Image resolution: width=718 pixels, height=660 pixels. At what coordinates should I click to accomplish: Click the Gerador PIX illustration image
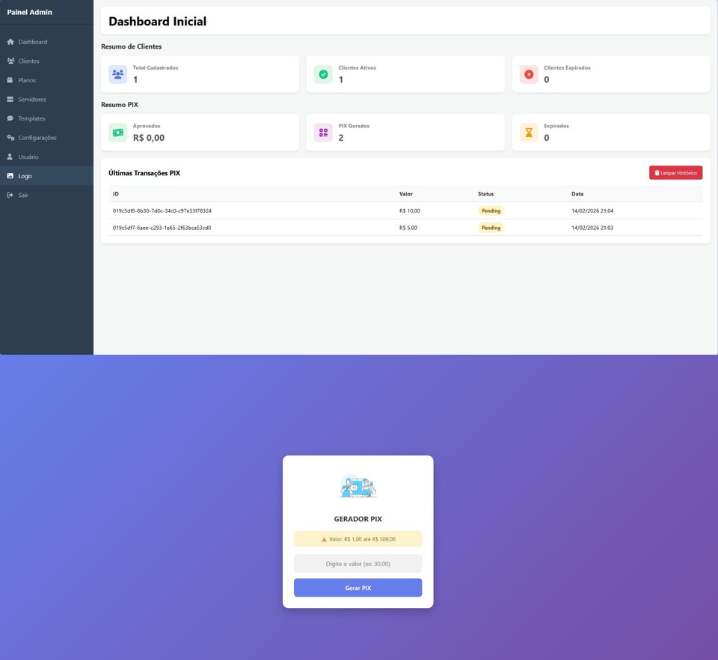pyautogui.click(x=358, y=487)
